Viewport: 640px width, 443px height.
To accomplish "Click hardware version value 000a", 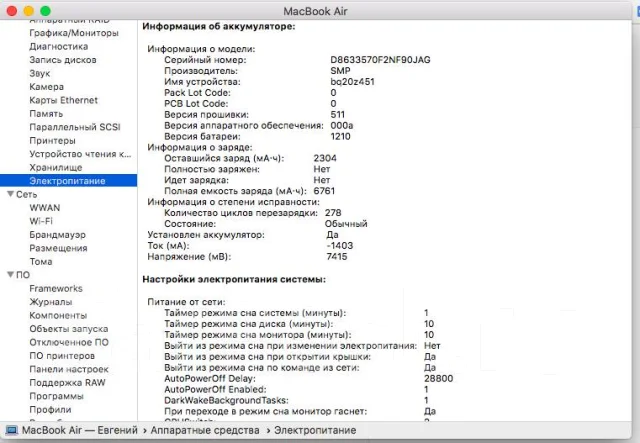I will click(x=342, y=125).
